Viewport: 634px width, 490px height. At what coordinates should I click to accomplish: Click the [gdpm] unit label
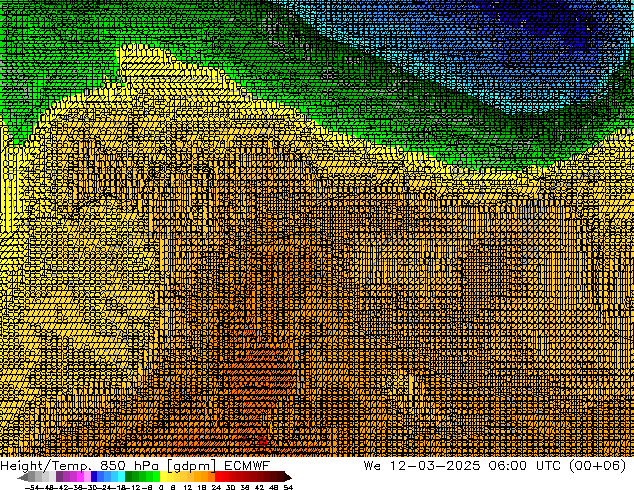click(192, 466)
